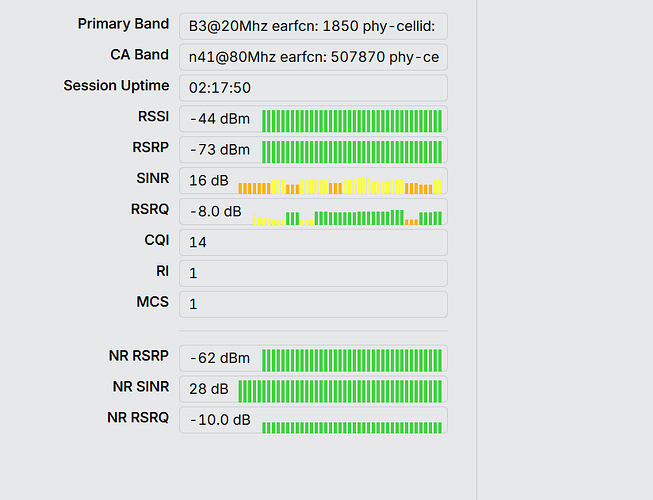The image size is (653, 500).
Task: Click the SINR 16 dB history graph
Action: [x=340, y=186]
